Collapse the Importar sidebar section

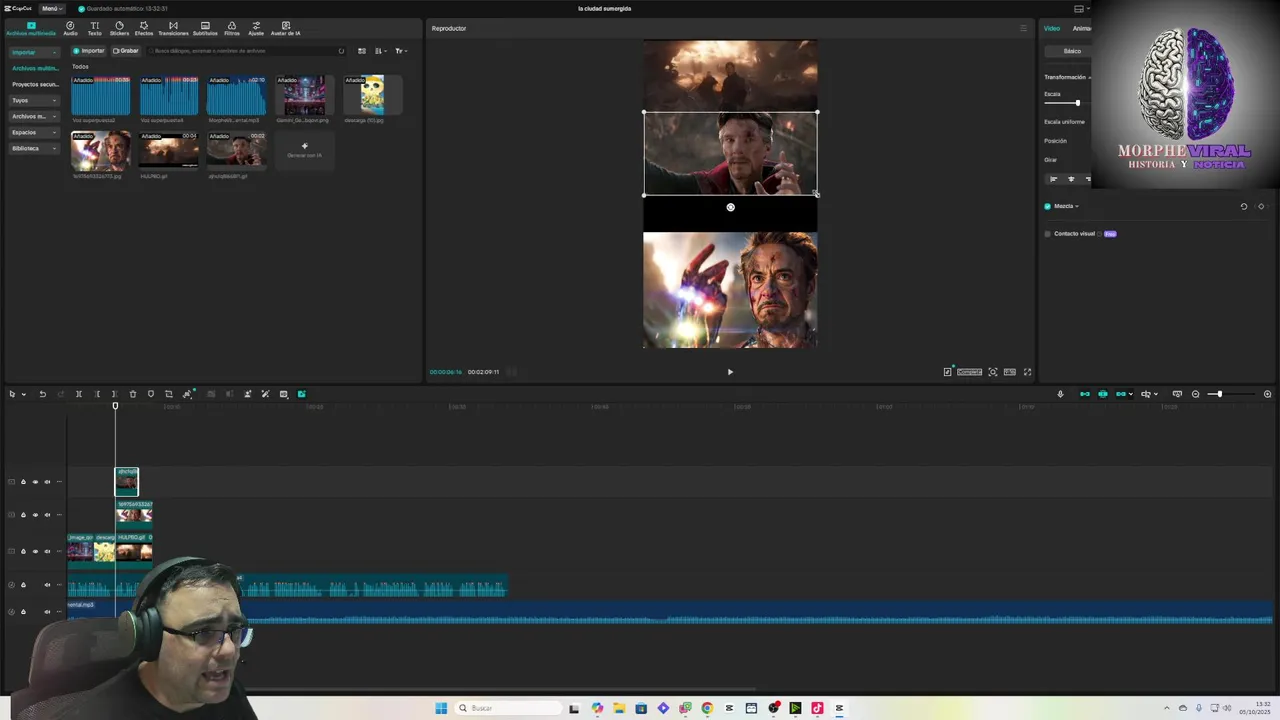(x=34, y=52)
